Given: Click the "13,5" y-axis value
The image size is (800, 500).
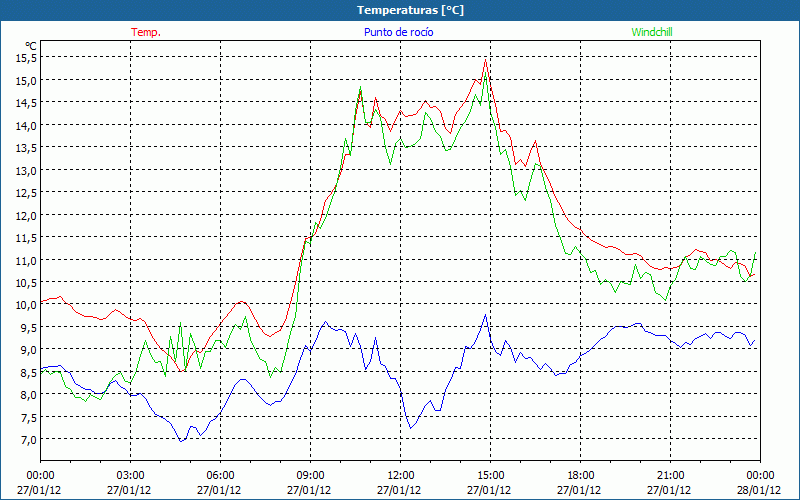Looking at the screenshot, I should 27,147.
